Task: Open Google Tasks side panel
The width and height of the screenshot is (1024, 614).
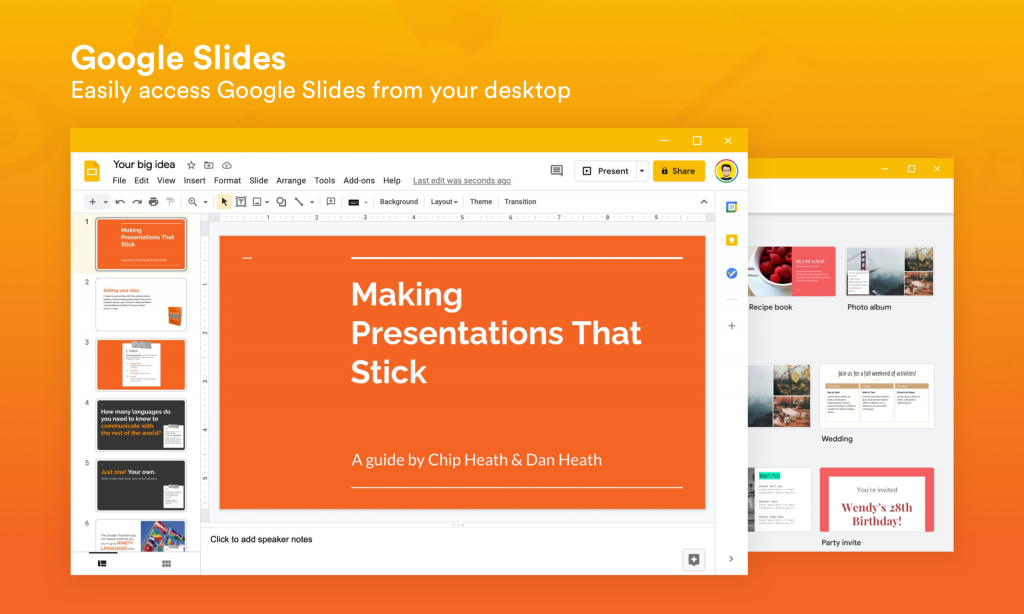Action: pyautogui.click(x=731, y=273)
